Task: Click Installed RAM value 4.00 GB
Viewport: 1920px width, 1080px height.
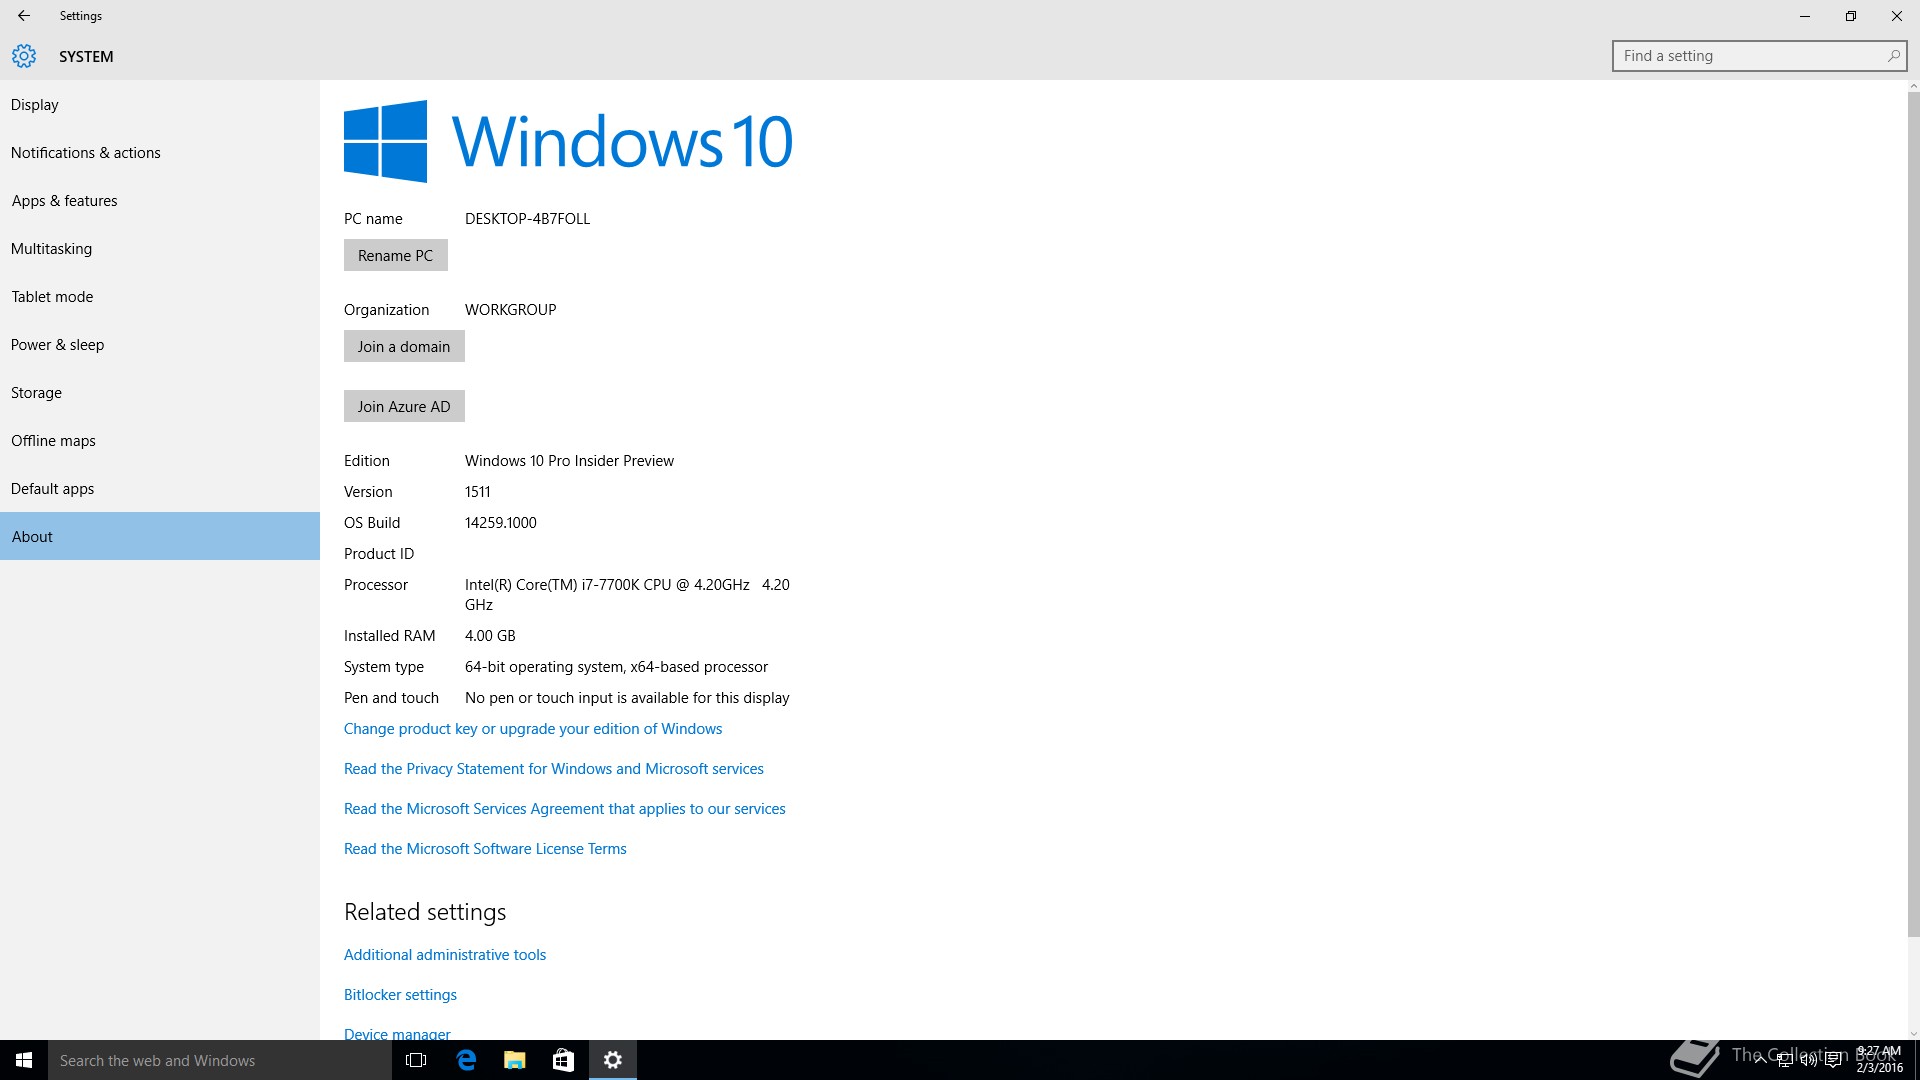Action: pyautogui.click(x=490, y=636)
